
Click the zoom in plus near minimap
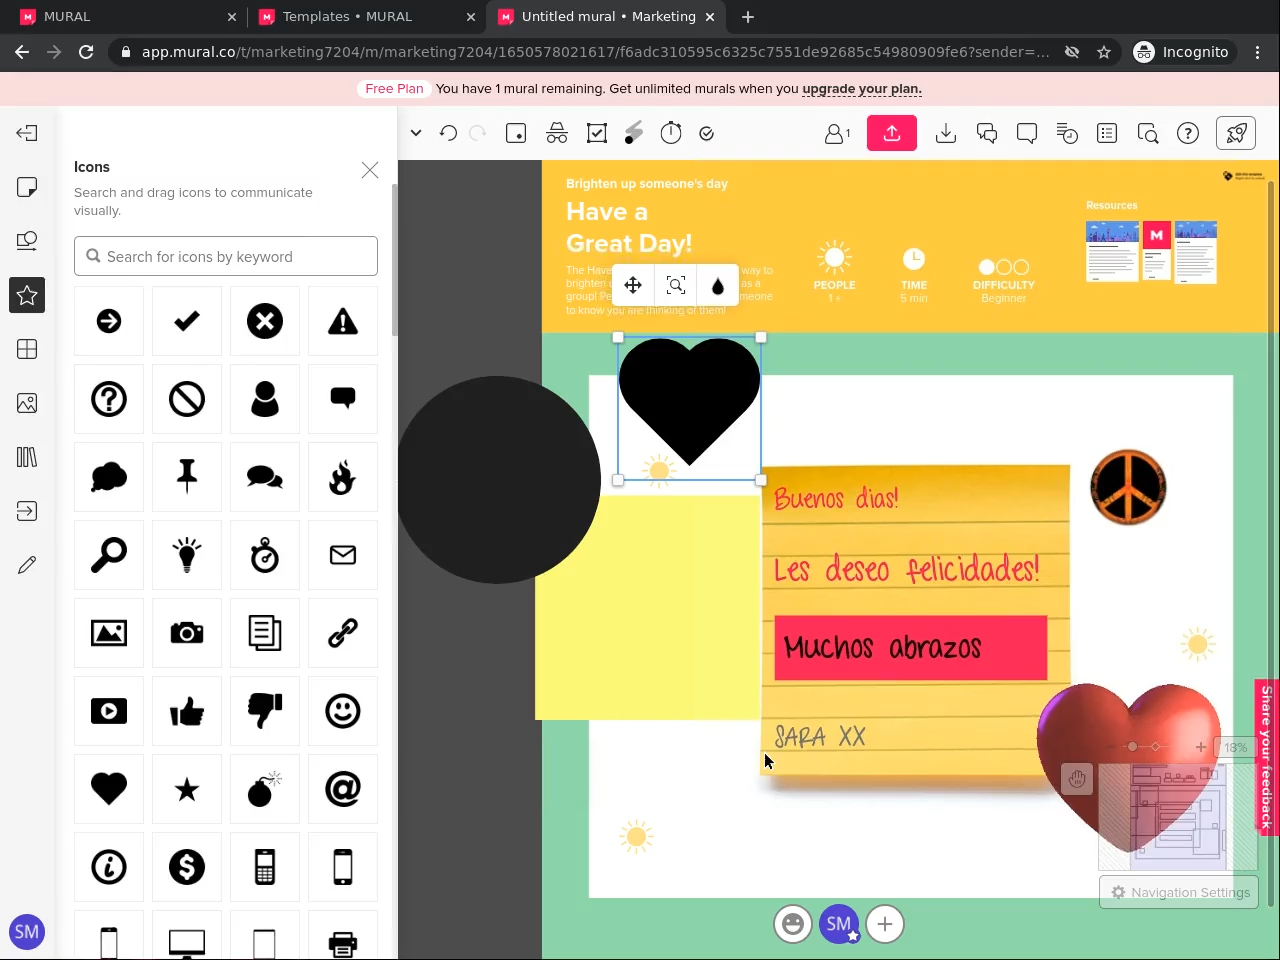(x=1201, y=747)
